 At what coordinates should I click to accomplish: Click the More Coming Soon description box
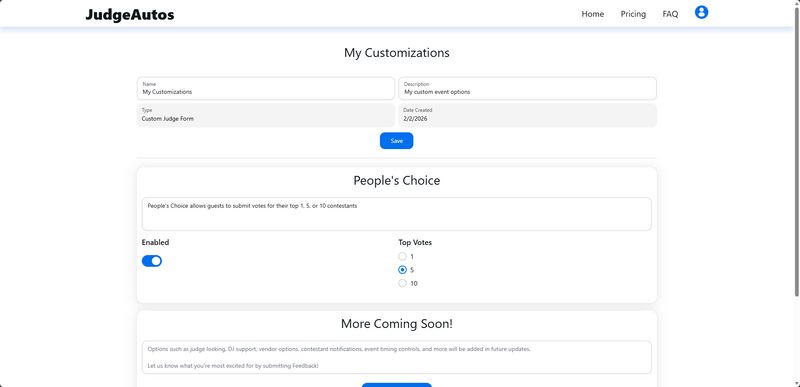[396, 357]
